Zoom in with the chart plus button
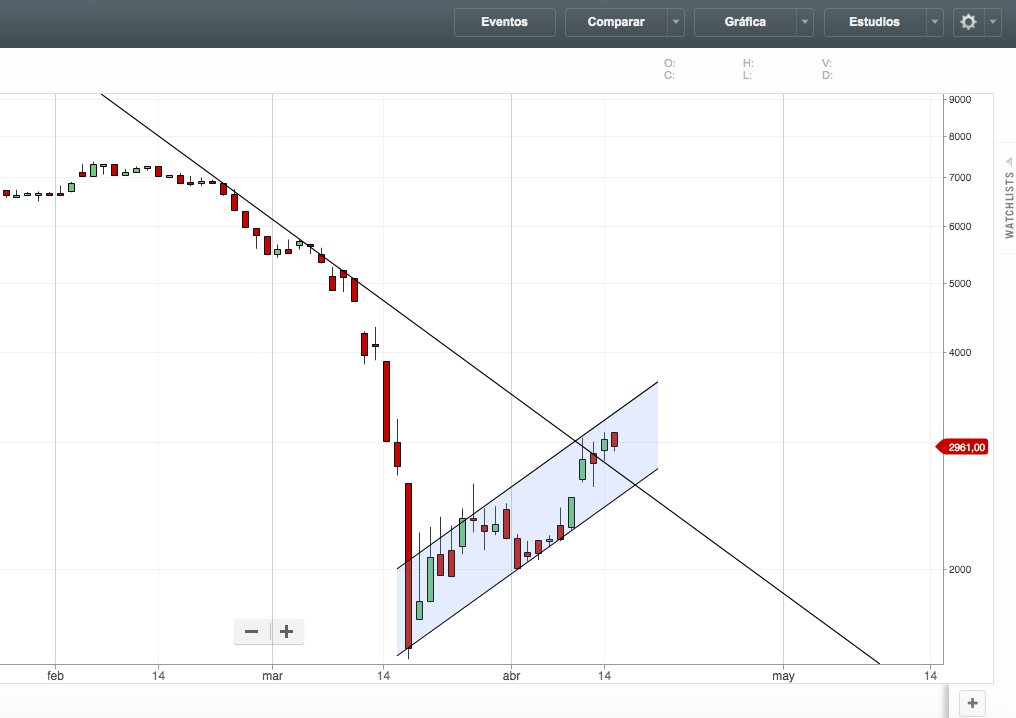Viewport: 1016px width, 718px height. (286, 632)
